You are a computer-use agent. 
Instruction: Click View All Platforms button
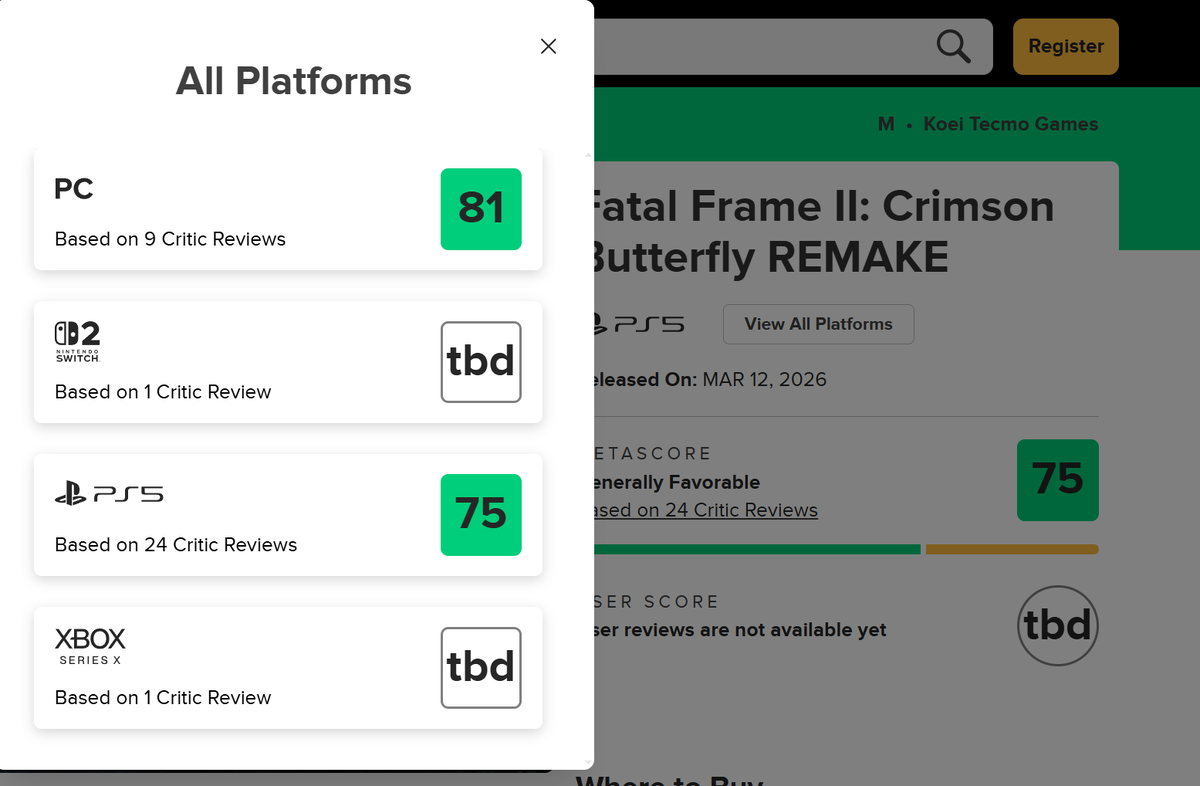click(818, 324)
